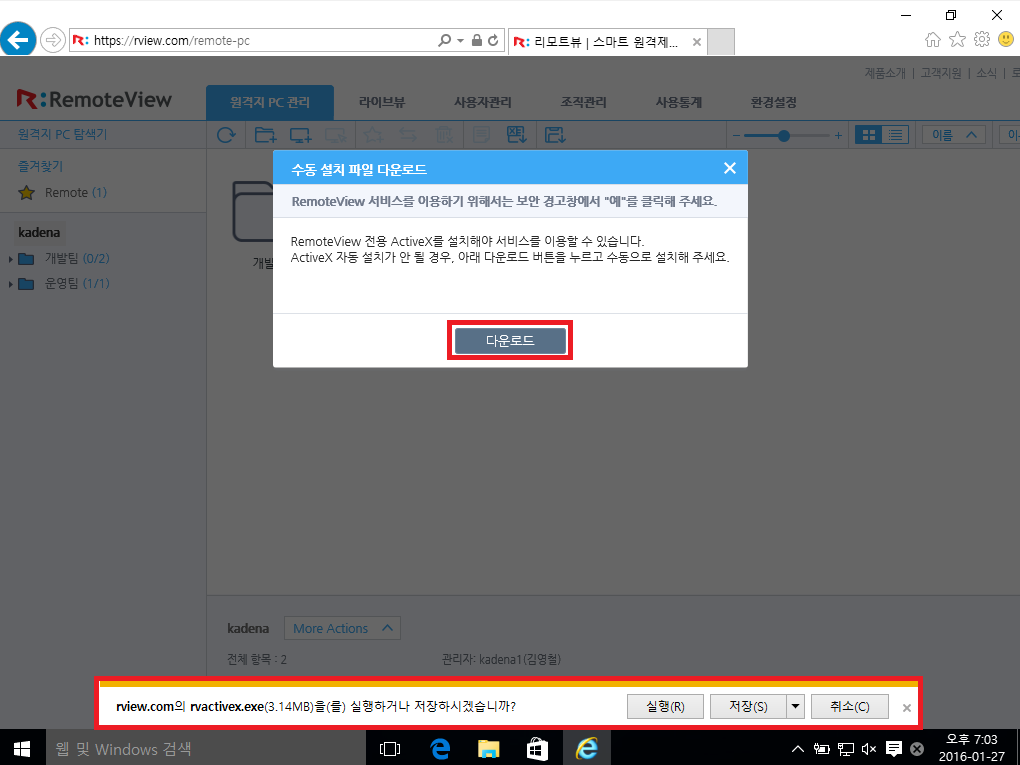This screenshot has width=1020, height=765.
Task: Click the browser tools gear icon
Action: 982,40
